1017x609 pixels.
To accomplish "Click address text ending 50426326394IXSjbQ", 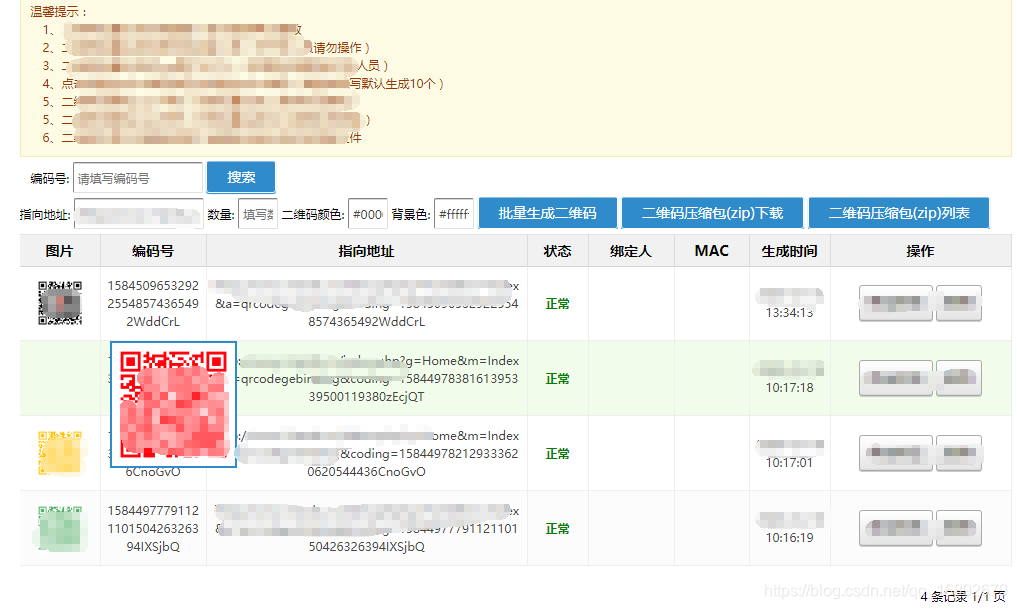I will point(366,529).
